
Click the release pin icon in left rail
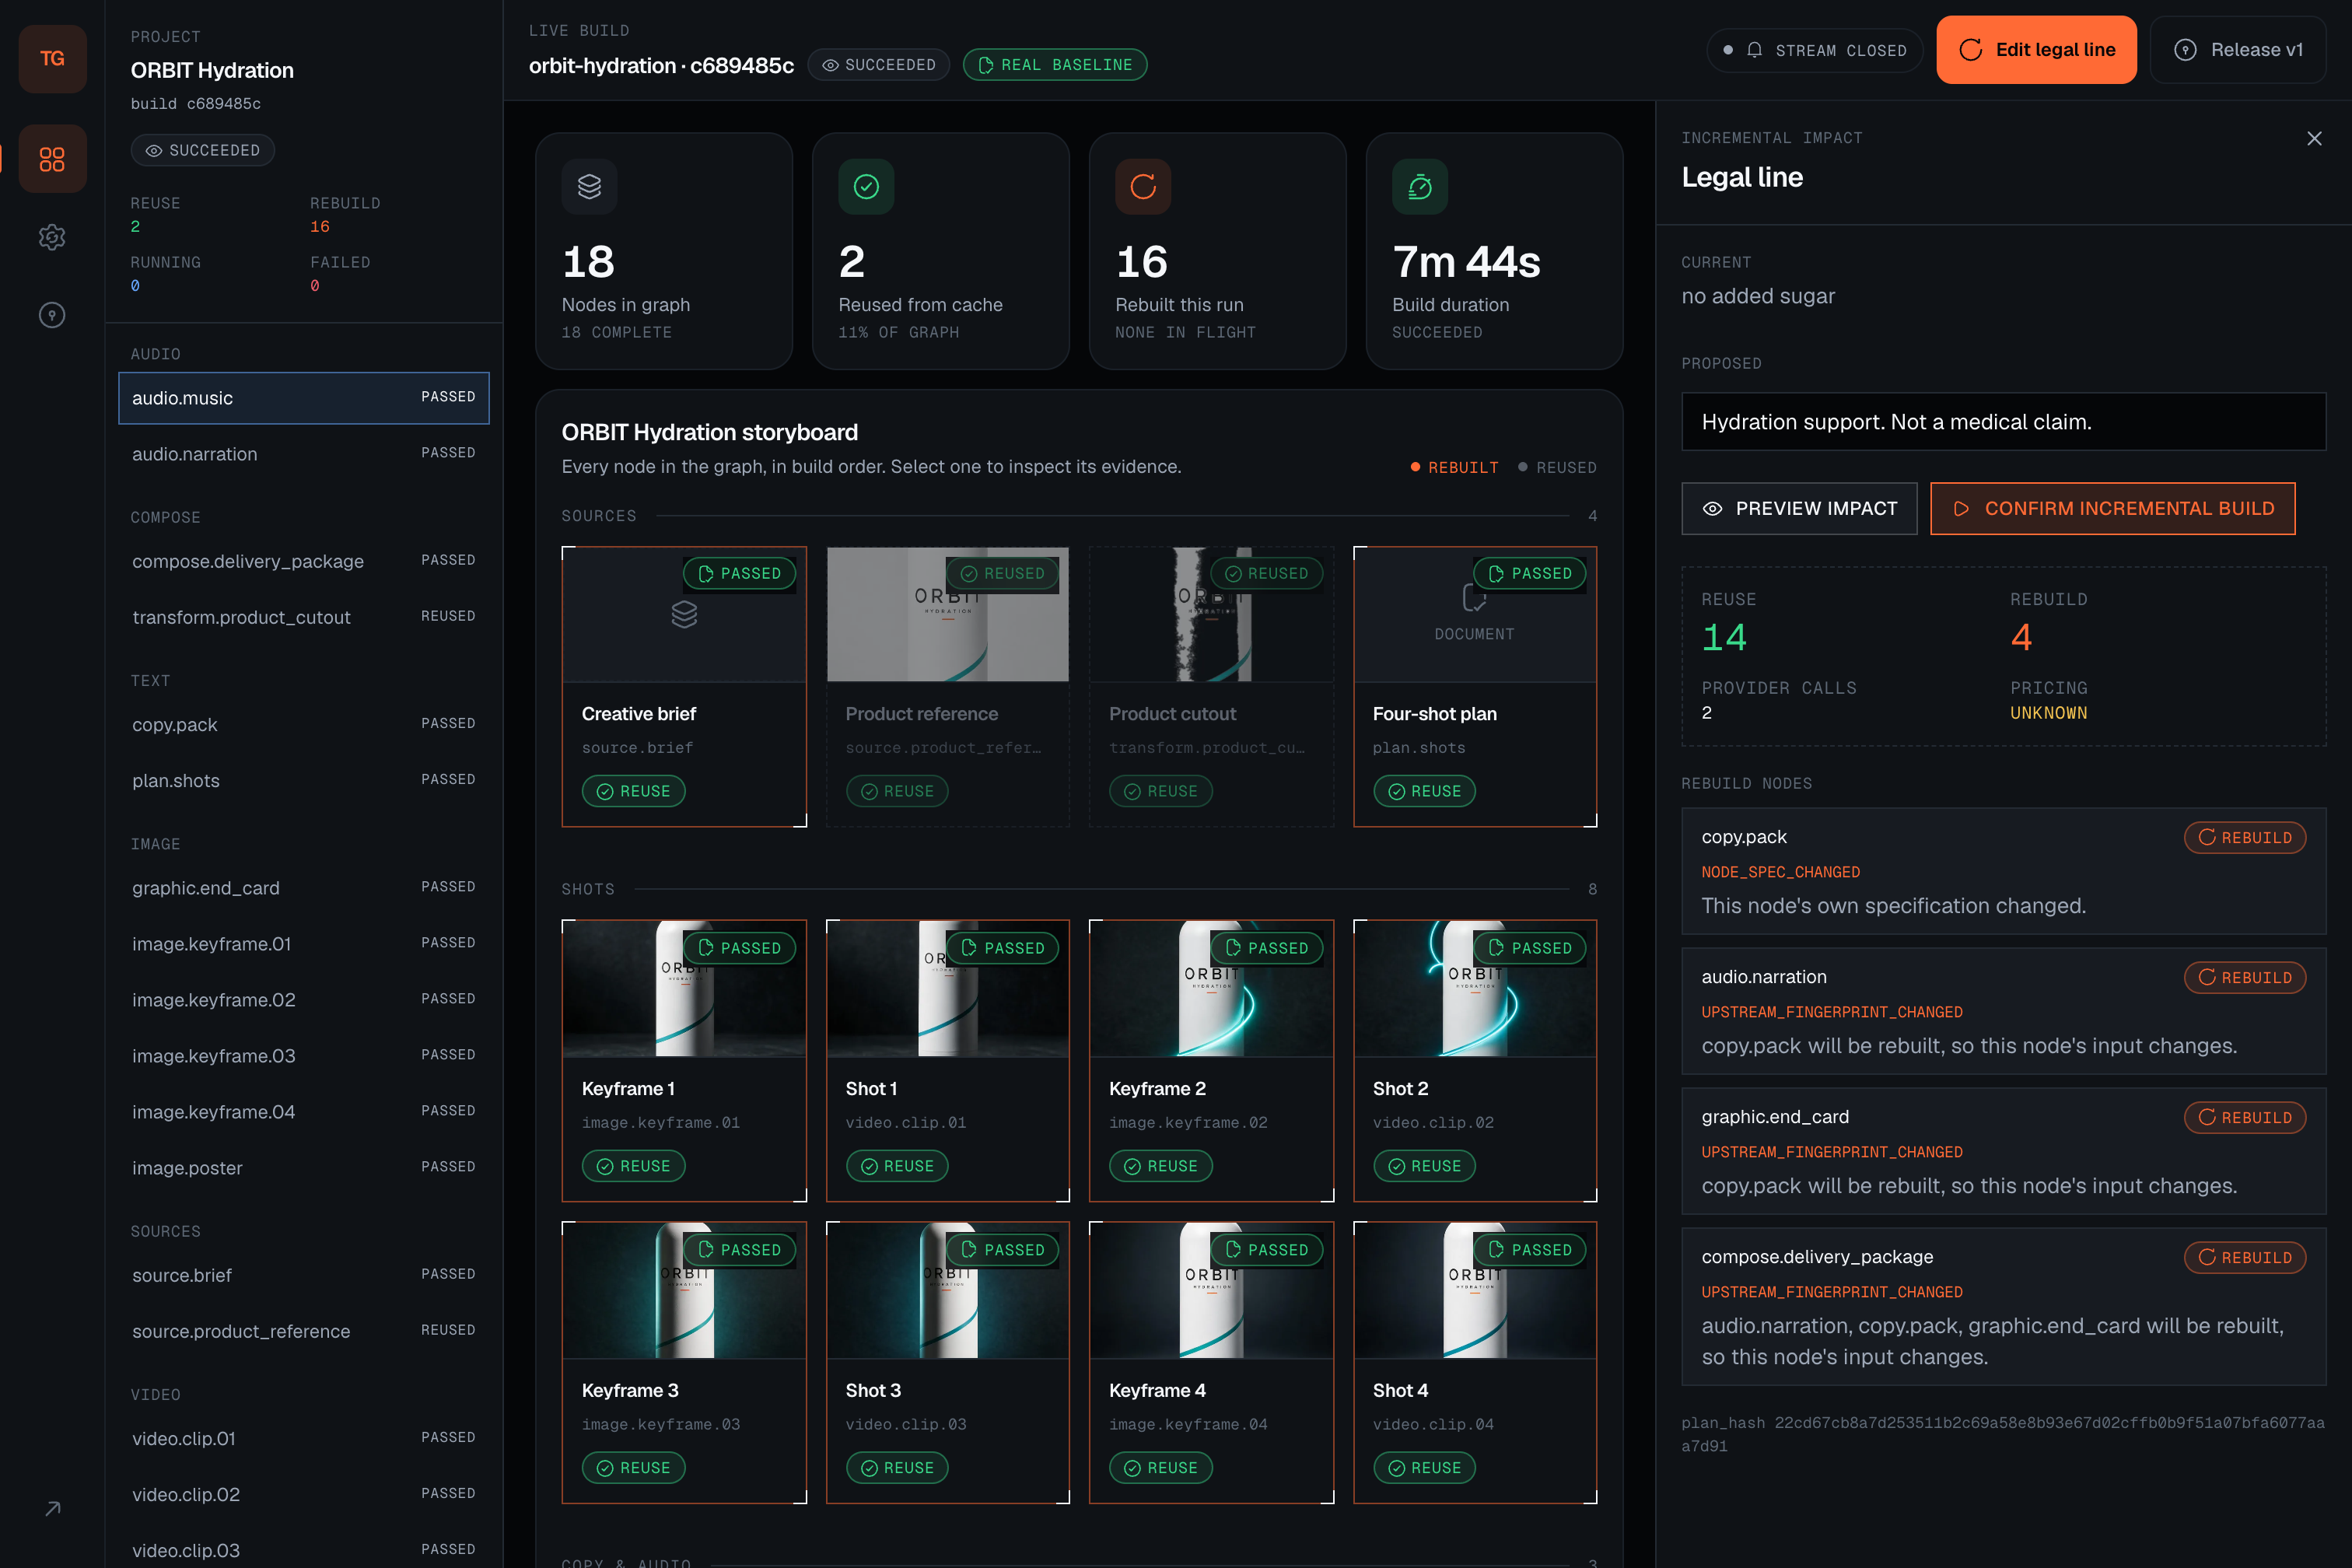point(52,315)
